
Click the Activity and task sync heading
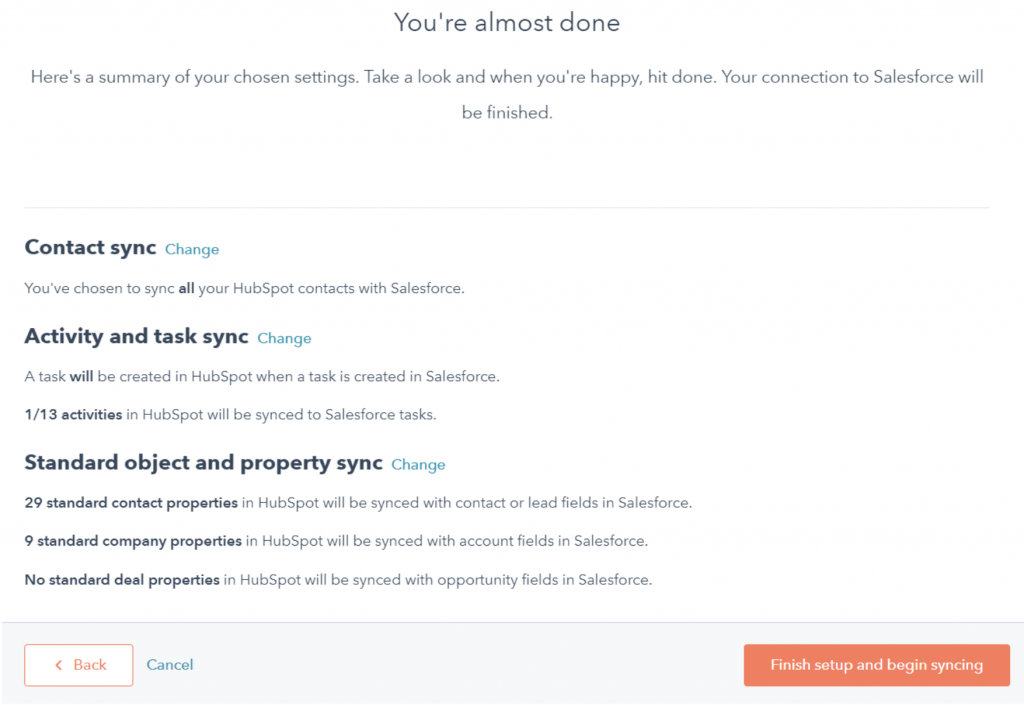(135, 337)
